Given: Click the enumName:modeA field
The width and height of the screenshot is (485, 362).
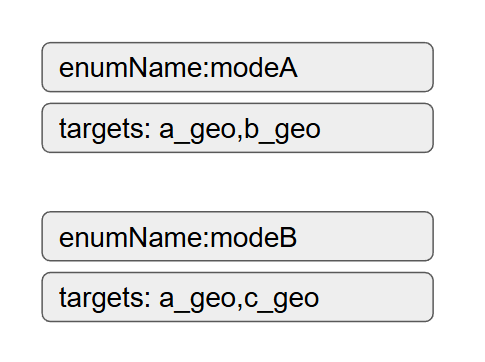Looking at the screenshot, I should (x=237, y=67).
